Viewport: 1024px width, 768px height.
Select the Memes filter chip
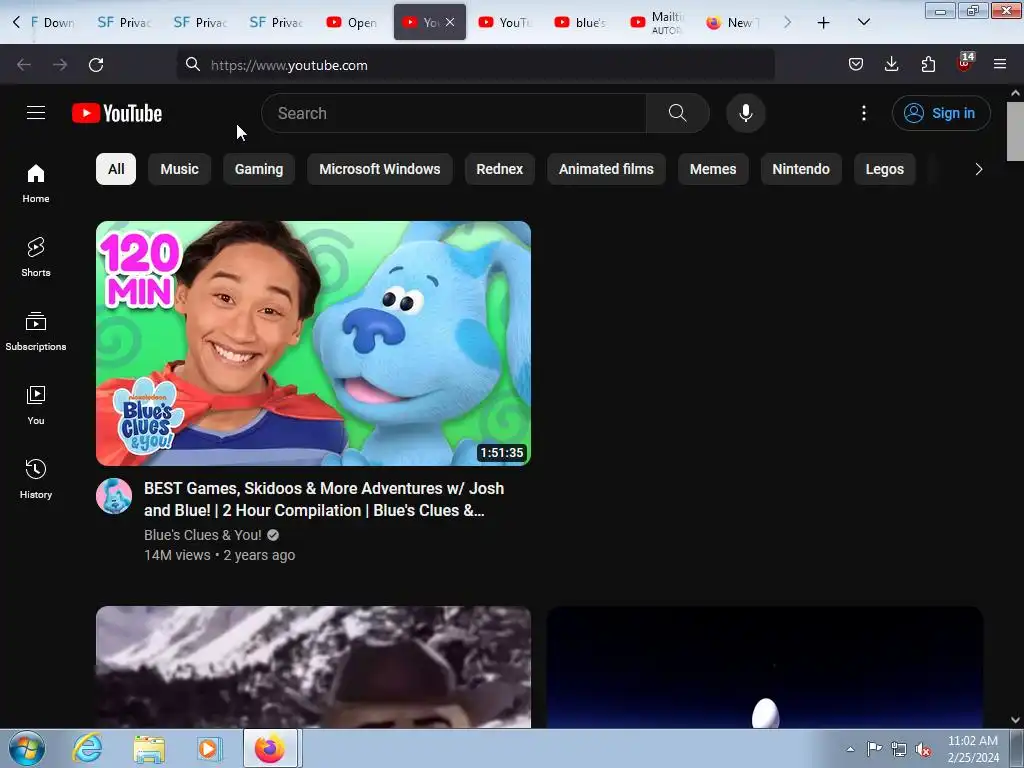click(712, 169)
